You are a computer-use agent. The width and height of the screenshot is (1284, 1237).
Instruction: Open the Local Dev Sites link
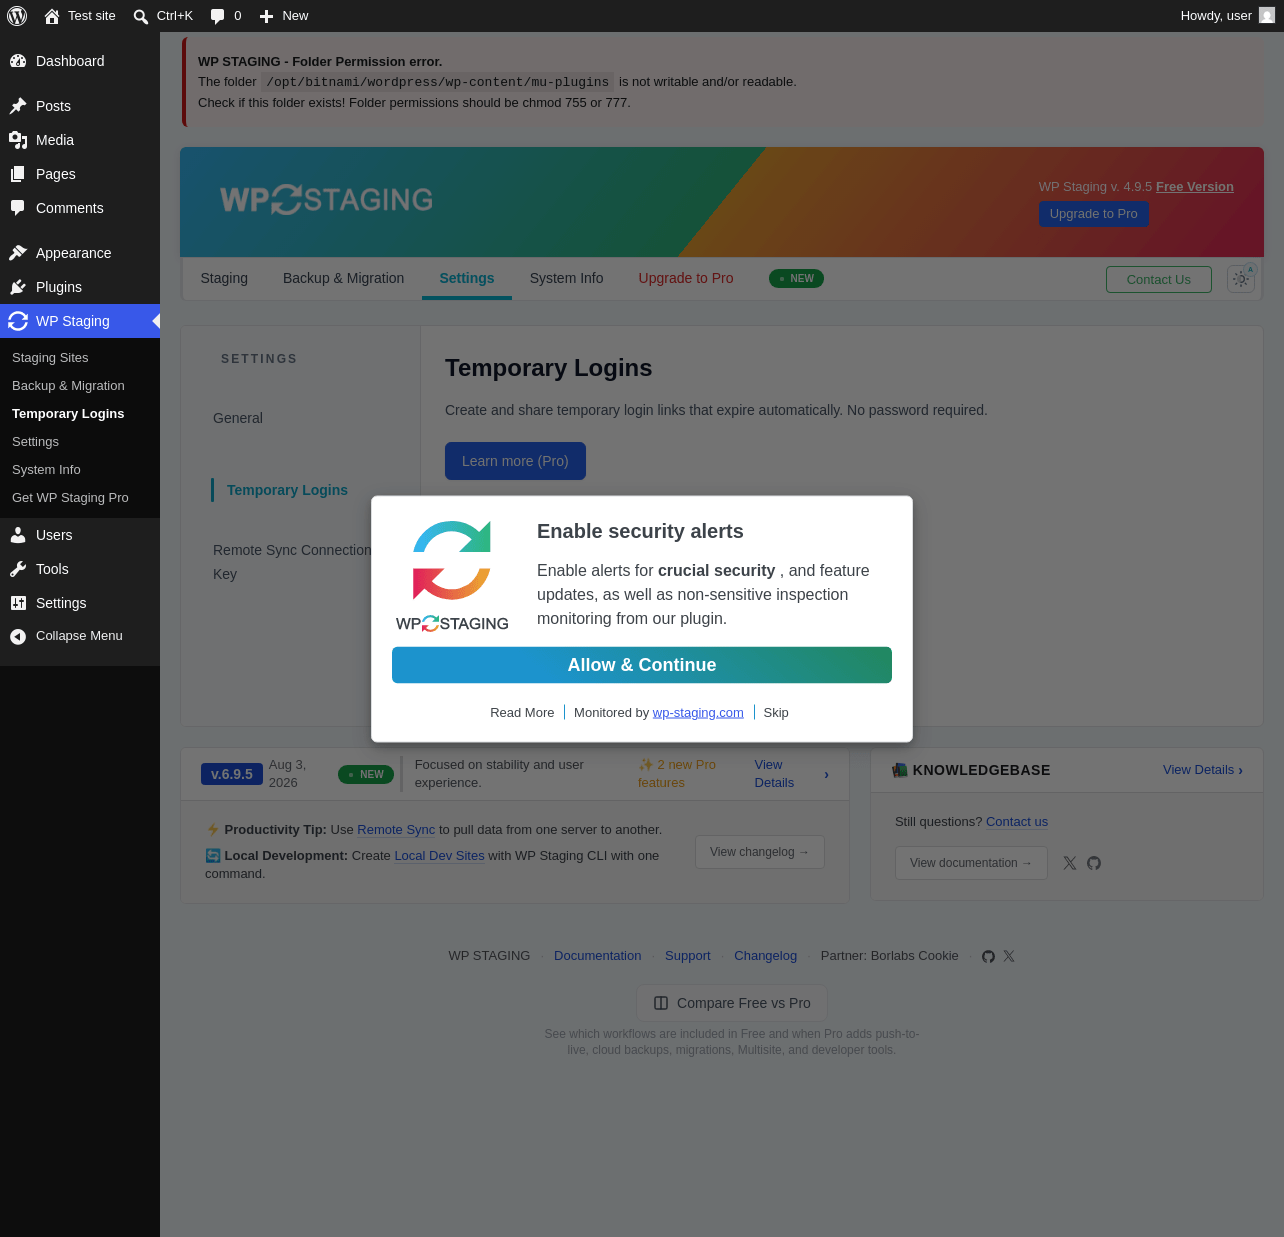pos(440,856)
